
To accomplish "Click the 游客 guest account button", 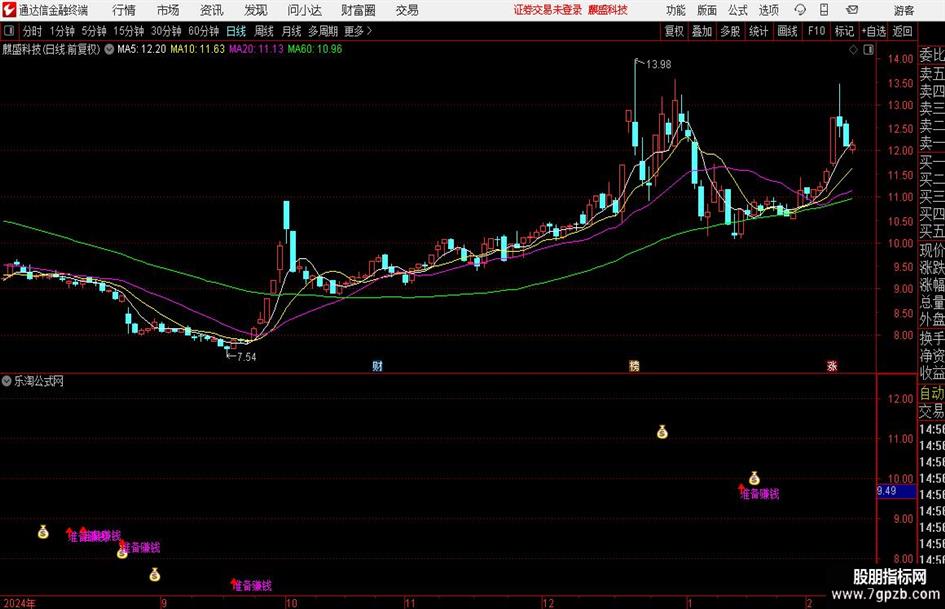I will click(x=904, y=10).
